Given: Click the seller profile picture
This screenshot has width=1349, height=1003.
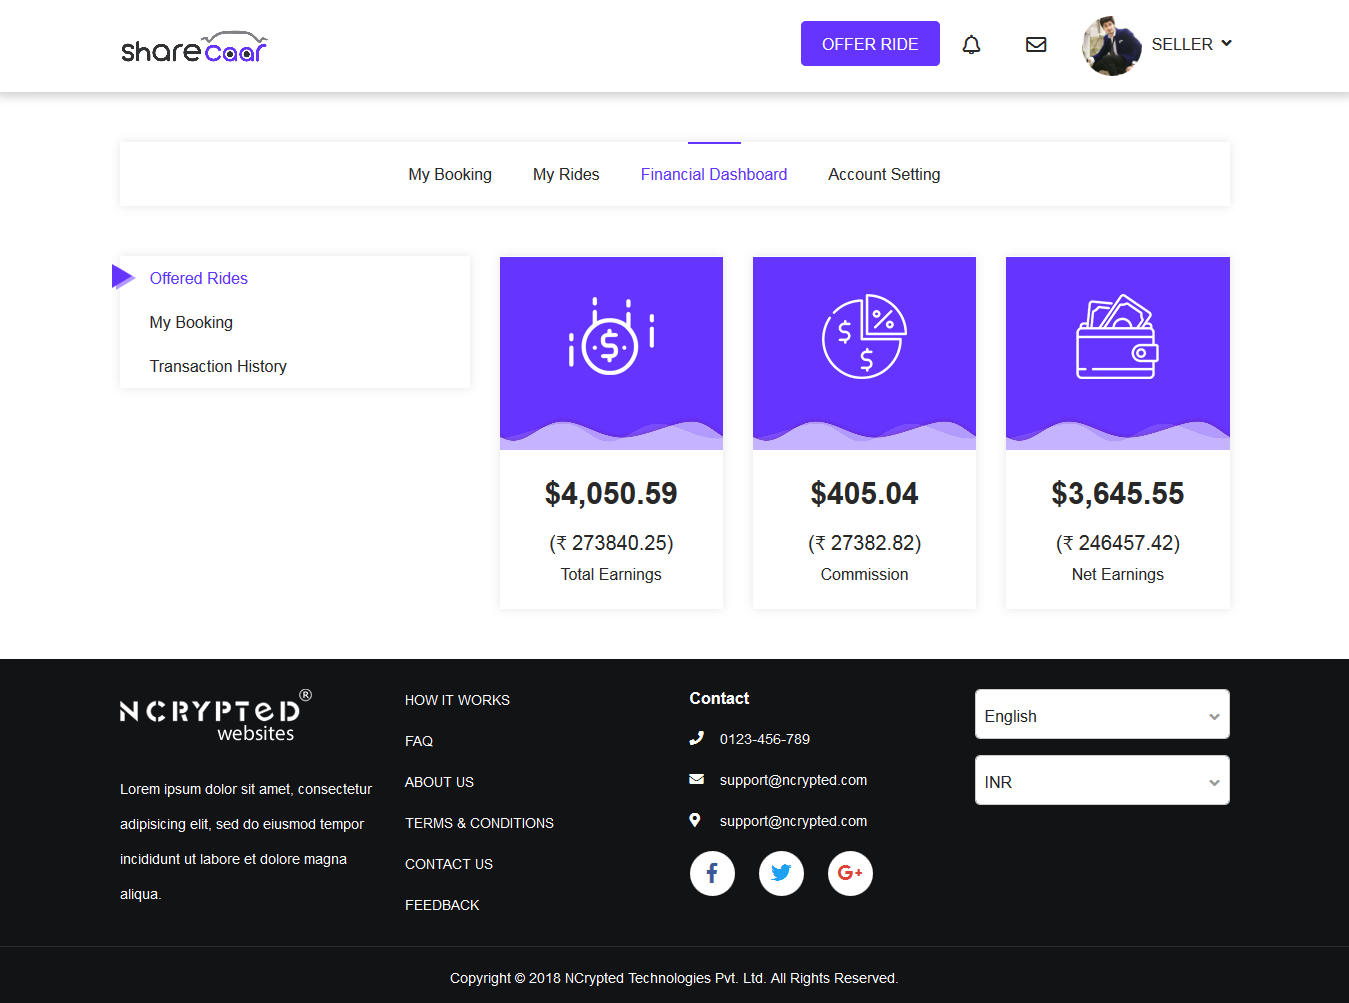Looking at the screenshot, I should click(x=1112, y=45).
